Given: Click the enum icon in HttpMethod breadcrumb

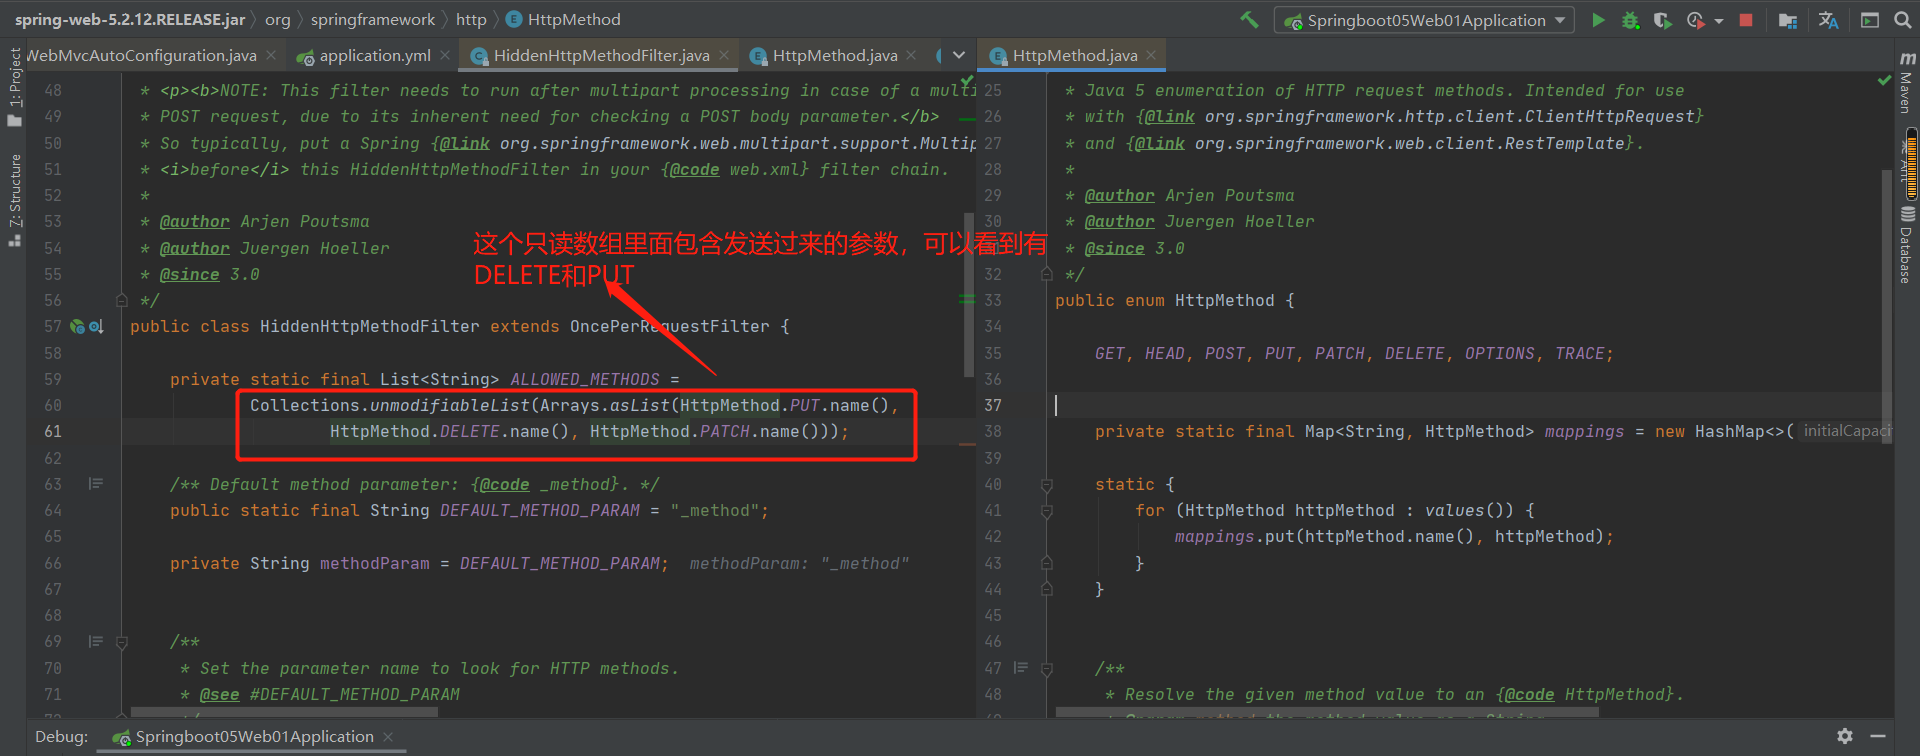Looking at the screenshot, I should (x=514, y=19).
